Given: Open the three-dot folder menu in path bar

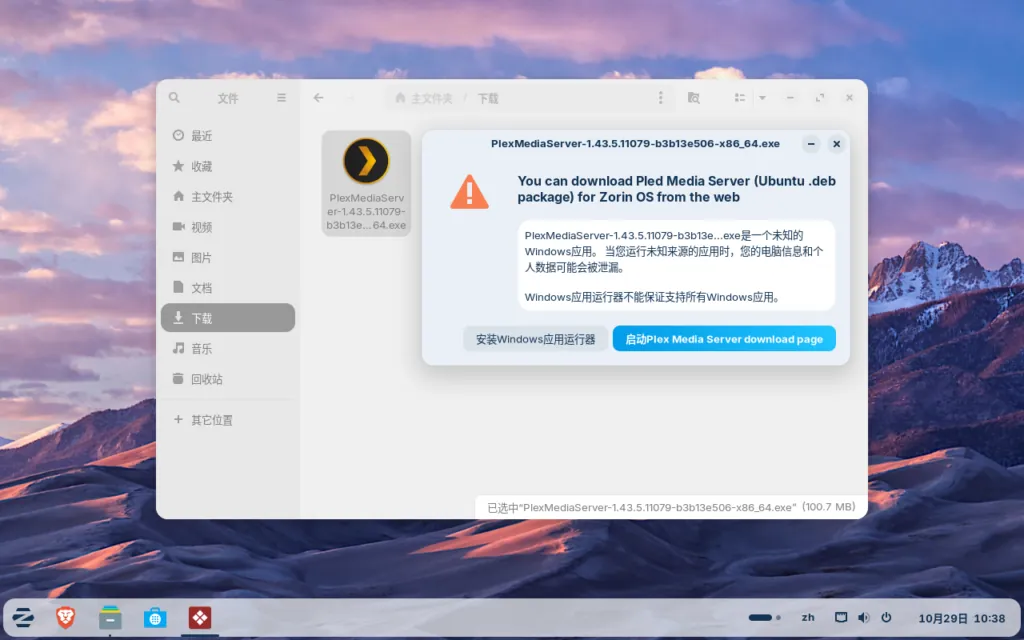Looking at the screenshot, I should click(x=660, y=98).
